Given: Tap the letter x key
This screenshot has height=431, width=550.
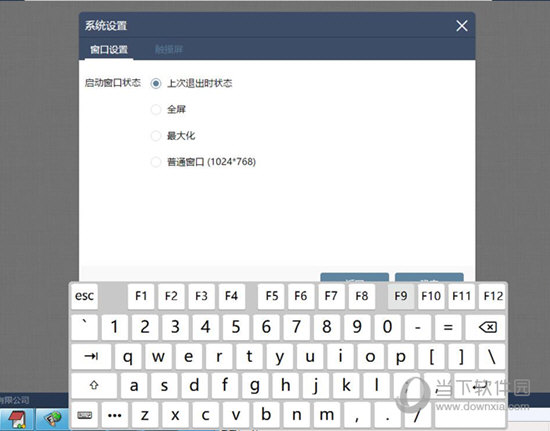Looking at the screenshot, I should 175,415.
